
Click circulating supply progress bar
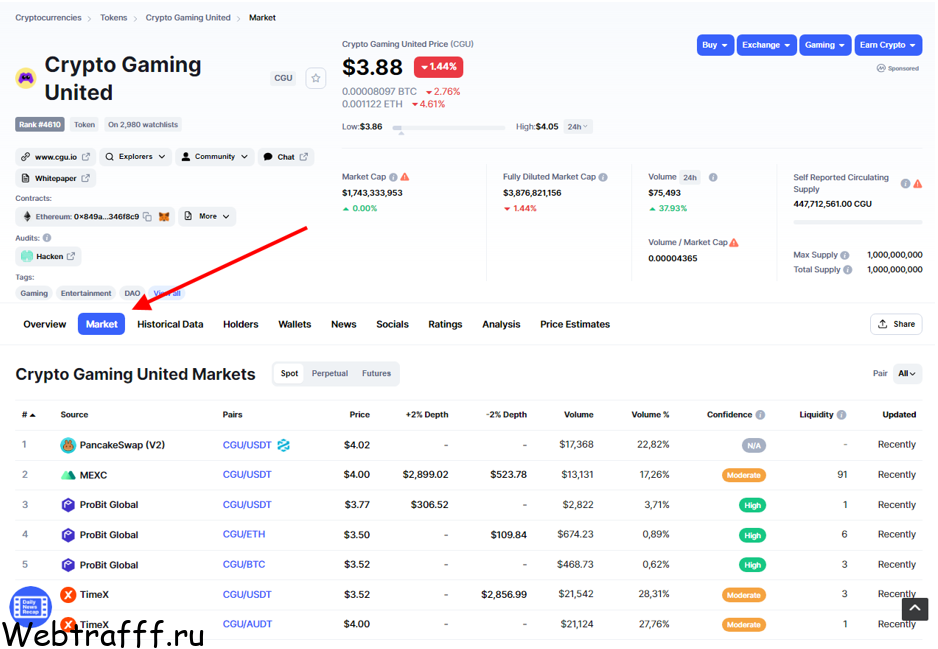858,222
